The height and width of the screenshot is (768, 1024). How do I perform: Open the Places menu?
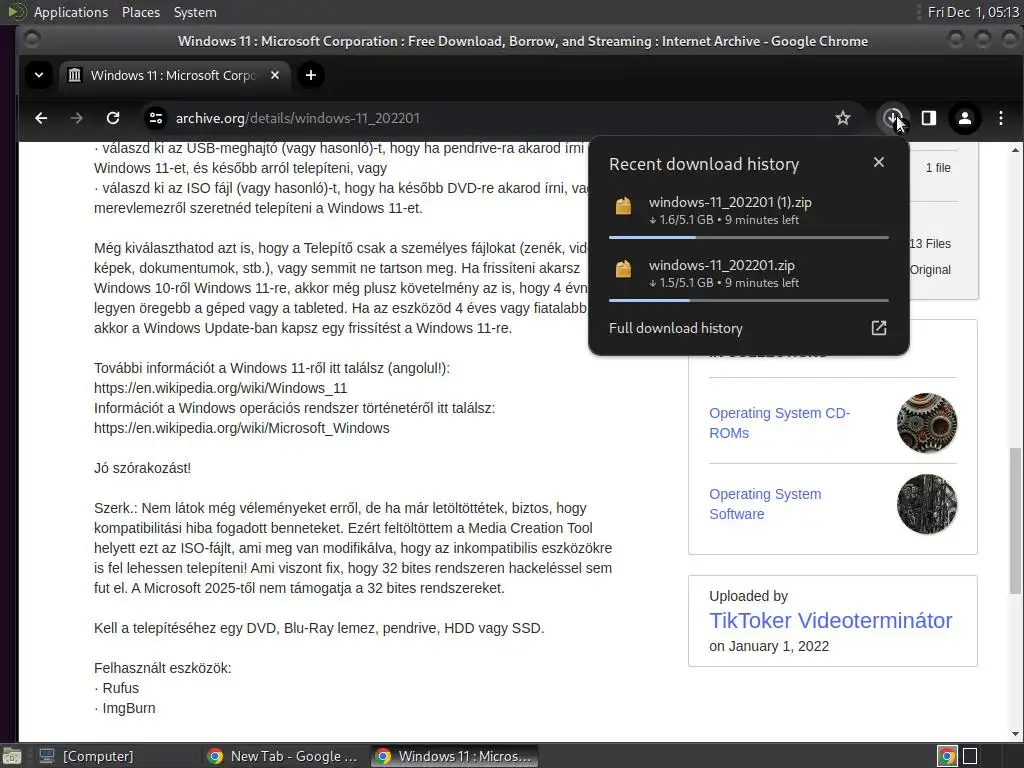140,12
